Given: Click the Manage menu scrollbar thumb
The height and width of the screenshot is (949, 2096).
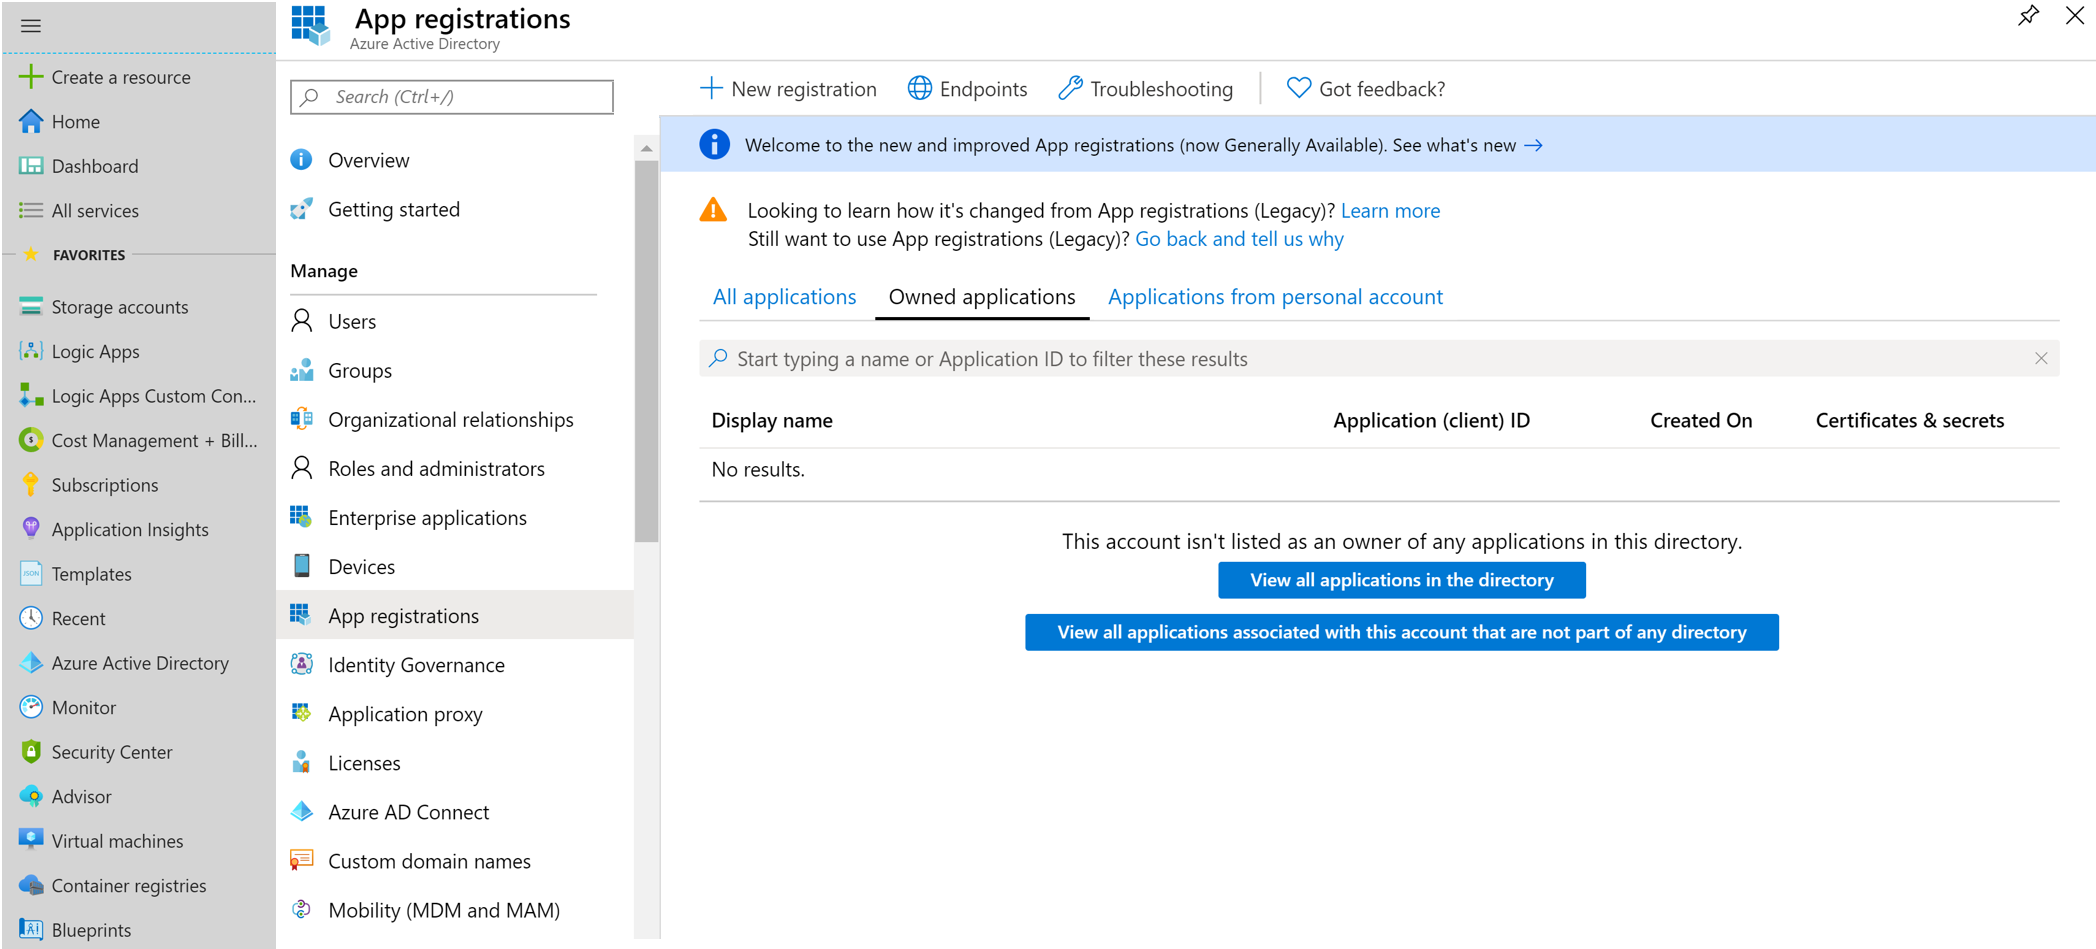Looking at the screenshot, I should tap(647, 350).
